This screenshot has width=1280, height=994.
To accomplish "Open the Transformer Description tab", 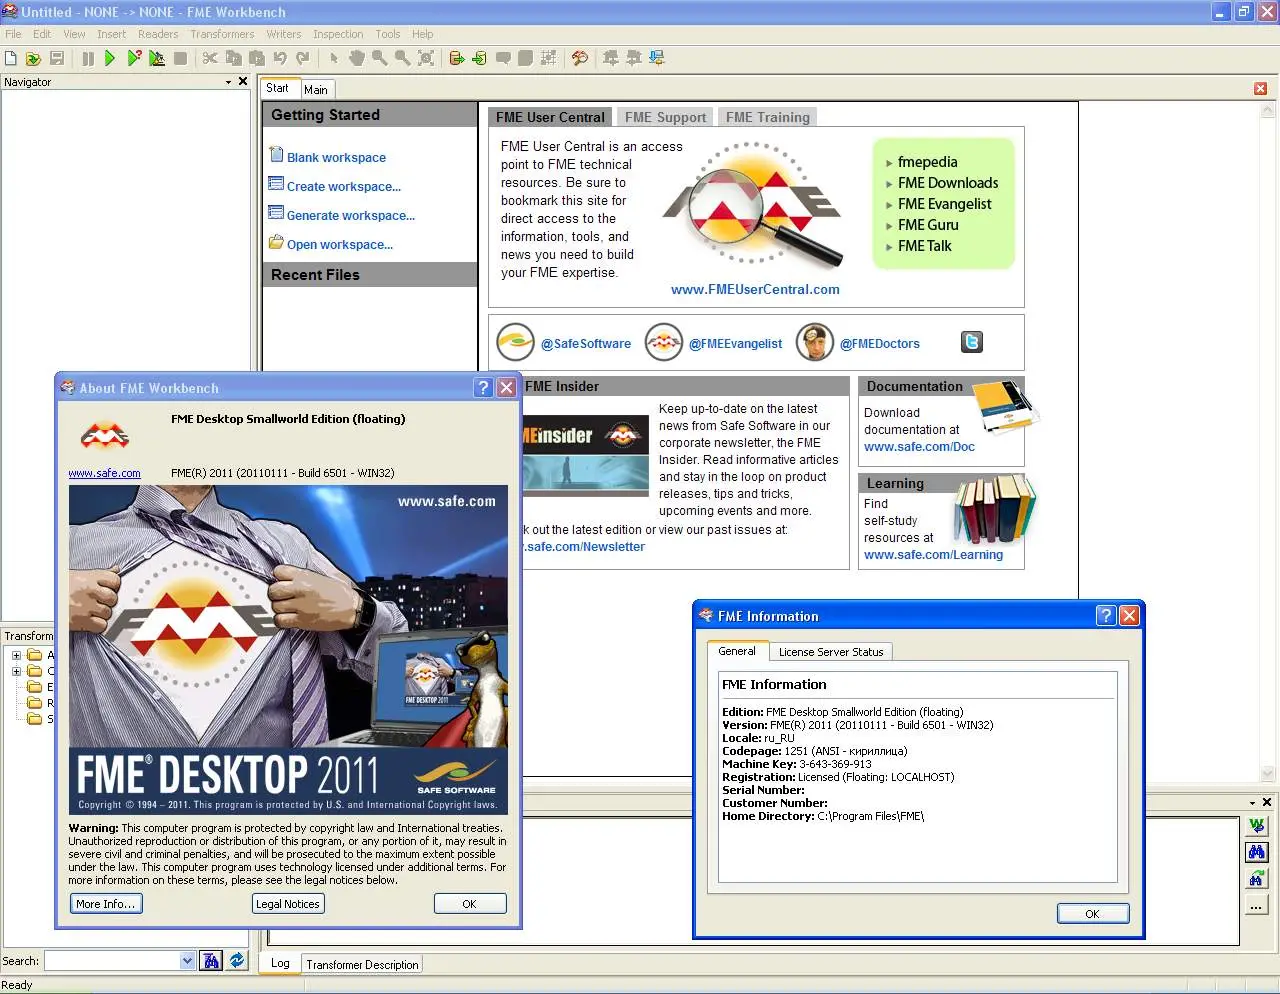I will pos(362,964).
